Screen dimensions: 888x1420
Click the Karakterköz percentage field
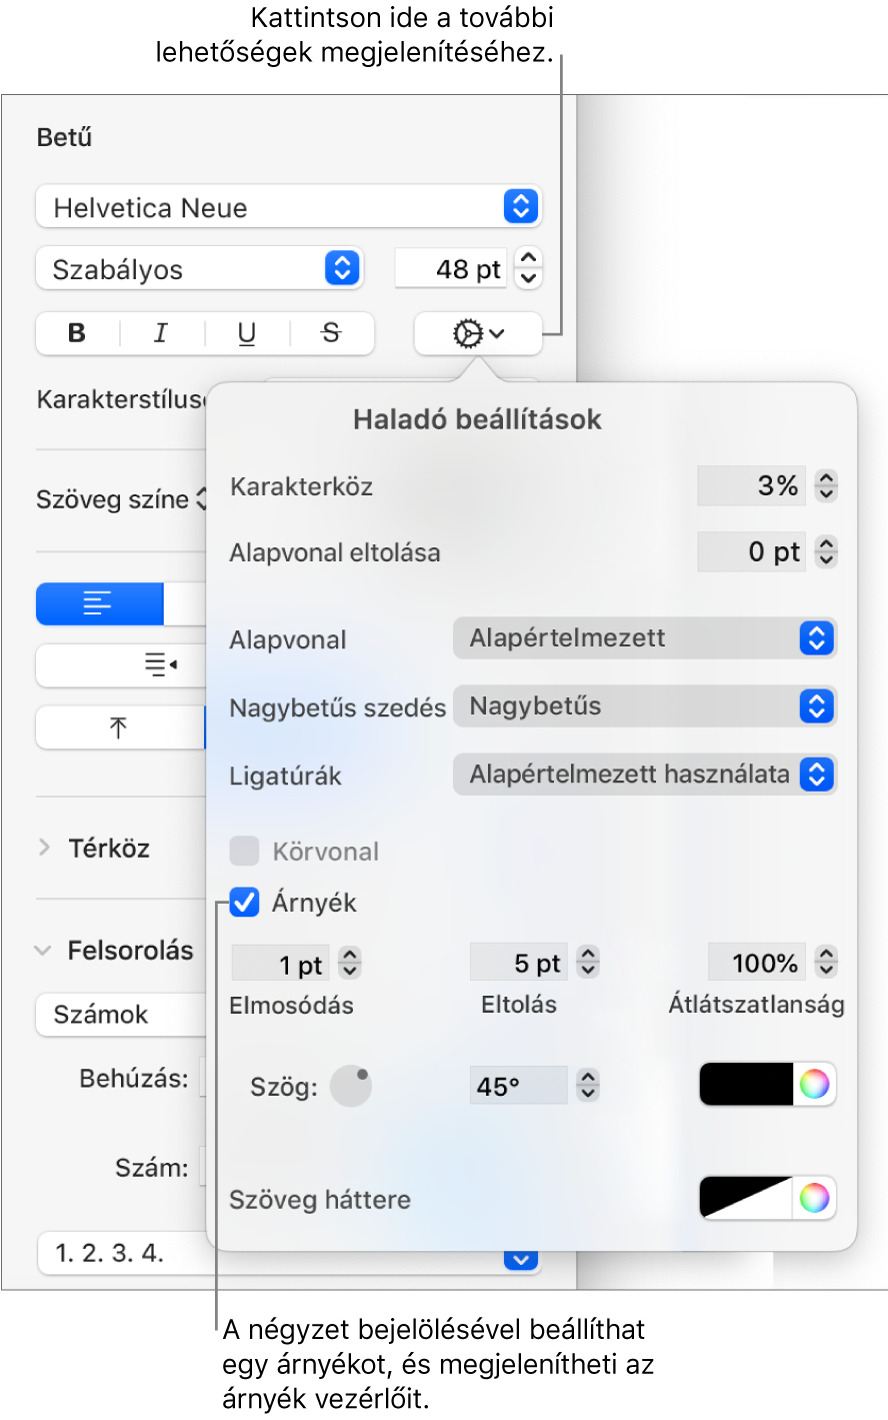(752, 486)
